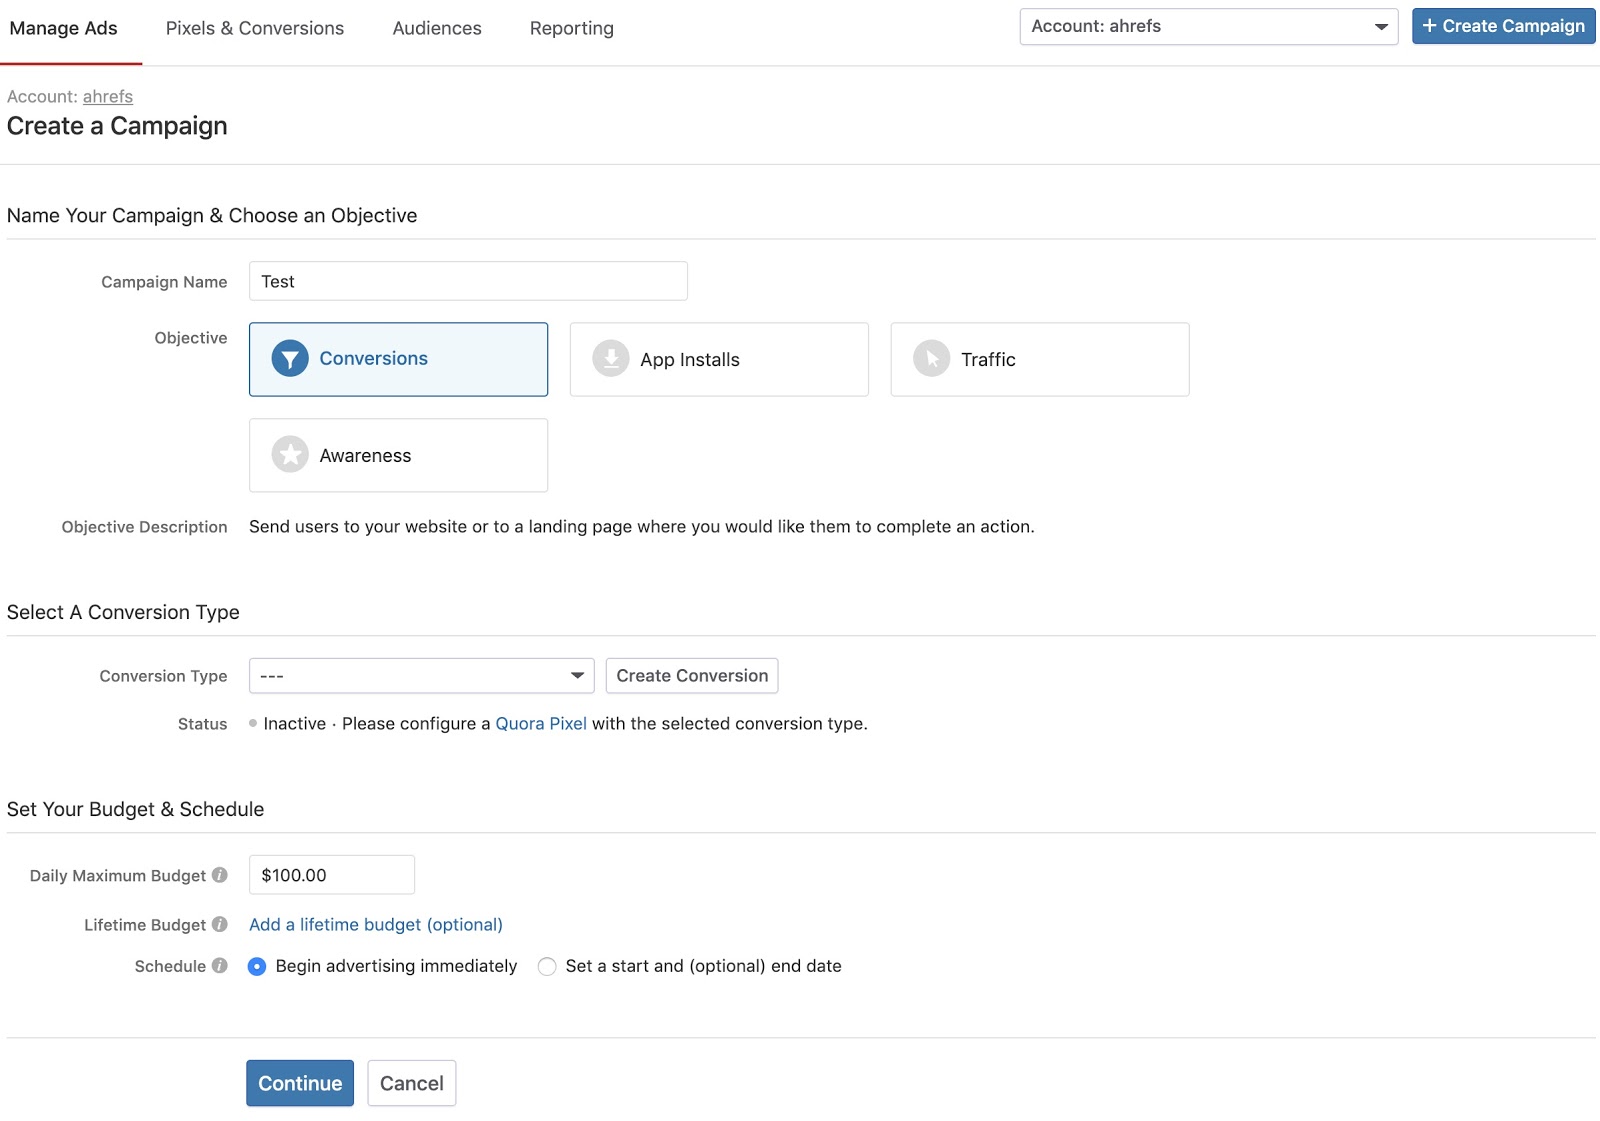Open the Daily Maximum Budget info tooltip

point(221,875)
